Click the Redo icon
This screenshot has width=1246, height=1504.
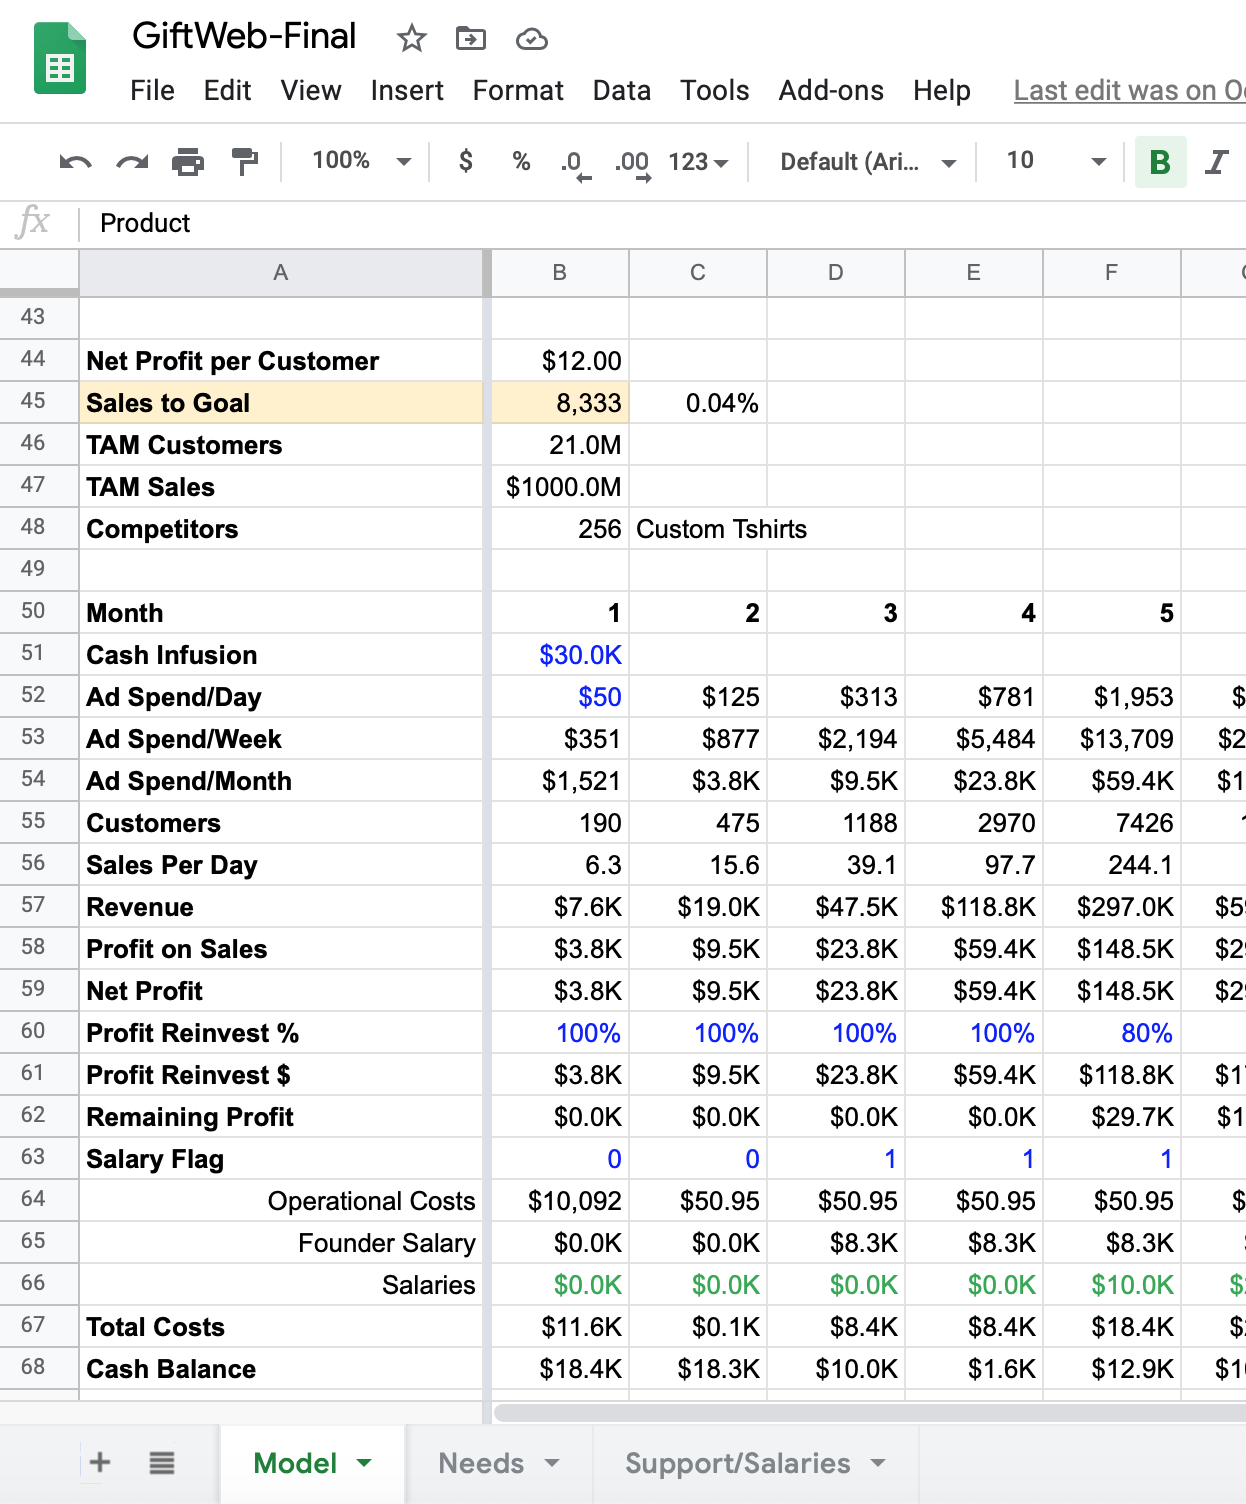pos(131,161)
